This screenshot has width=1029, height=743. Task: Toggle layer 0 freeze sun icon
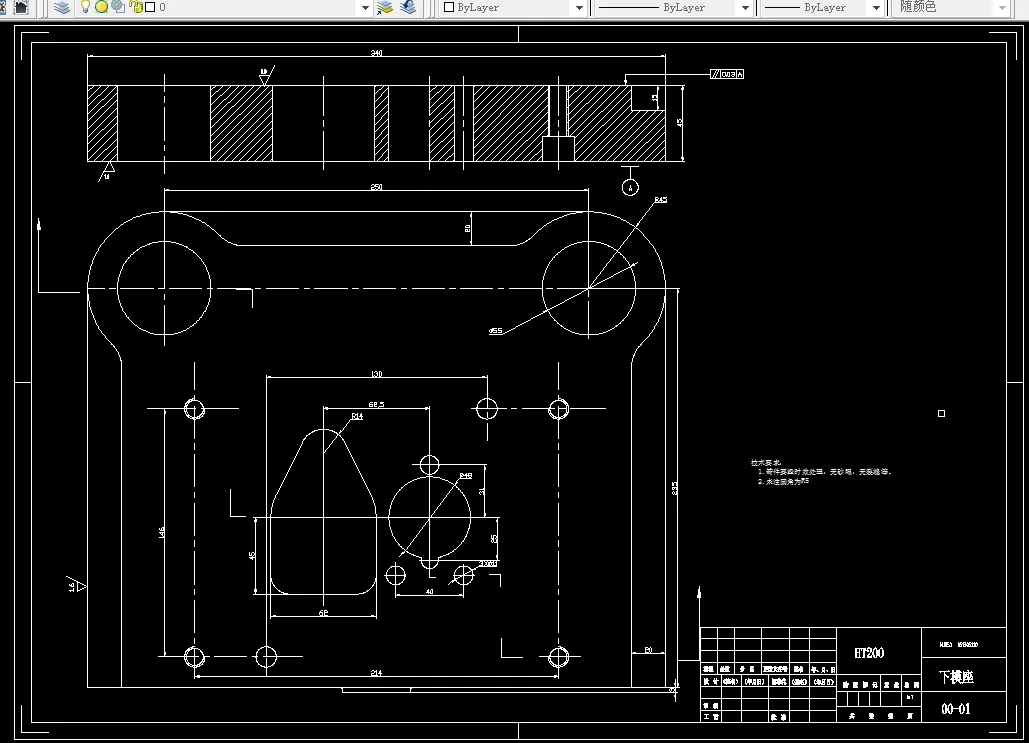click(102, 7)
